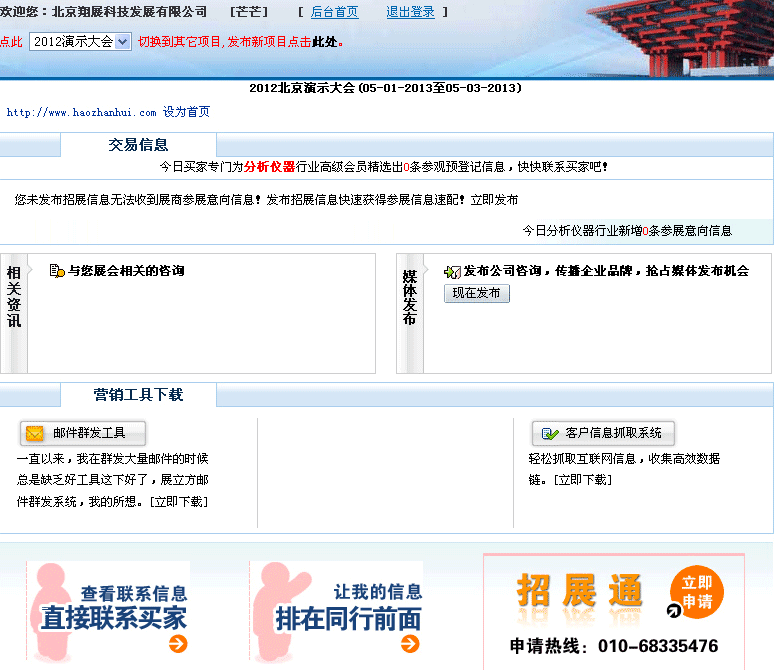Screen dimensions: 774x670
Task: Click 立即下载 under 客户信息抓取系统
Action: click(x=583, y=479)
